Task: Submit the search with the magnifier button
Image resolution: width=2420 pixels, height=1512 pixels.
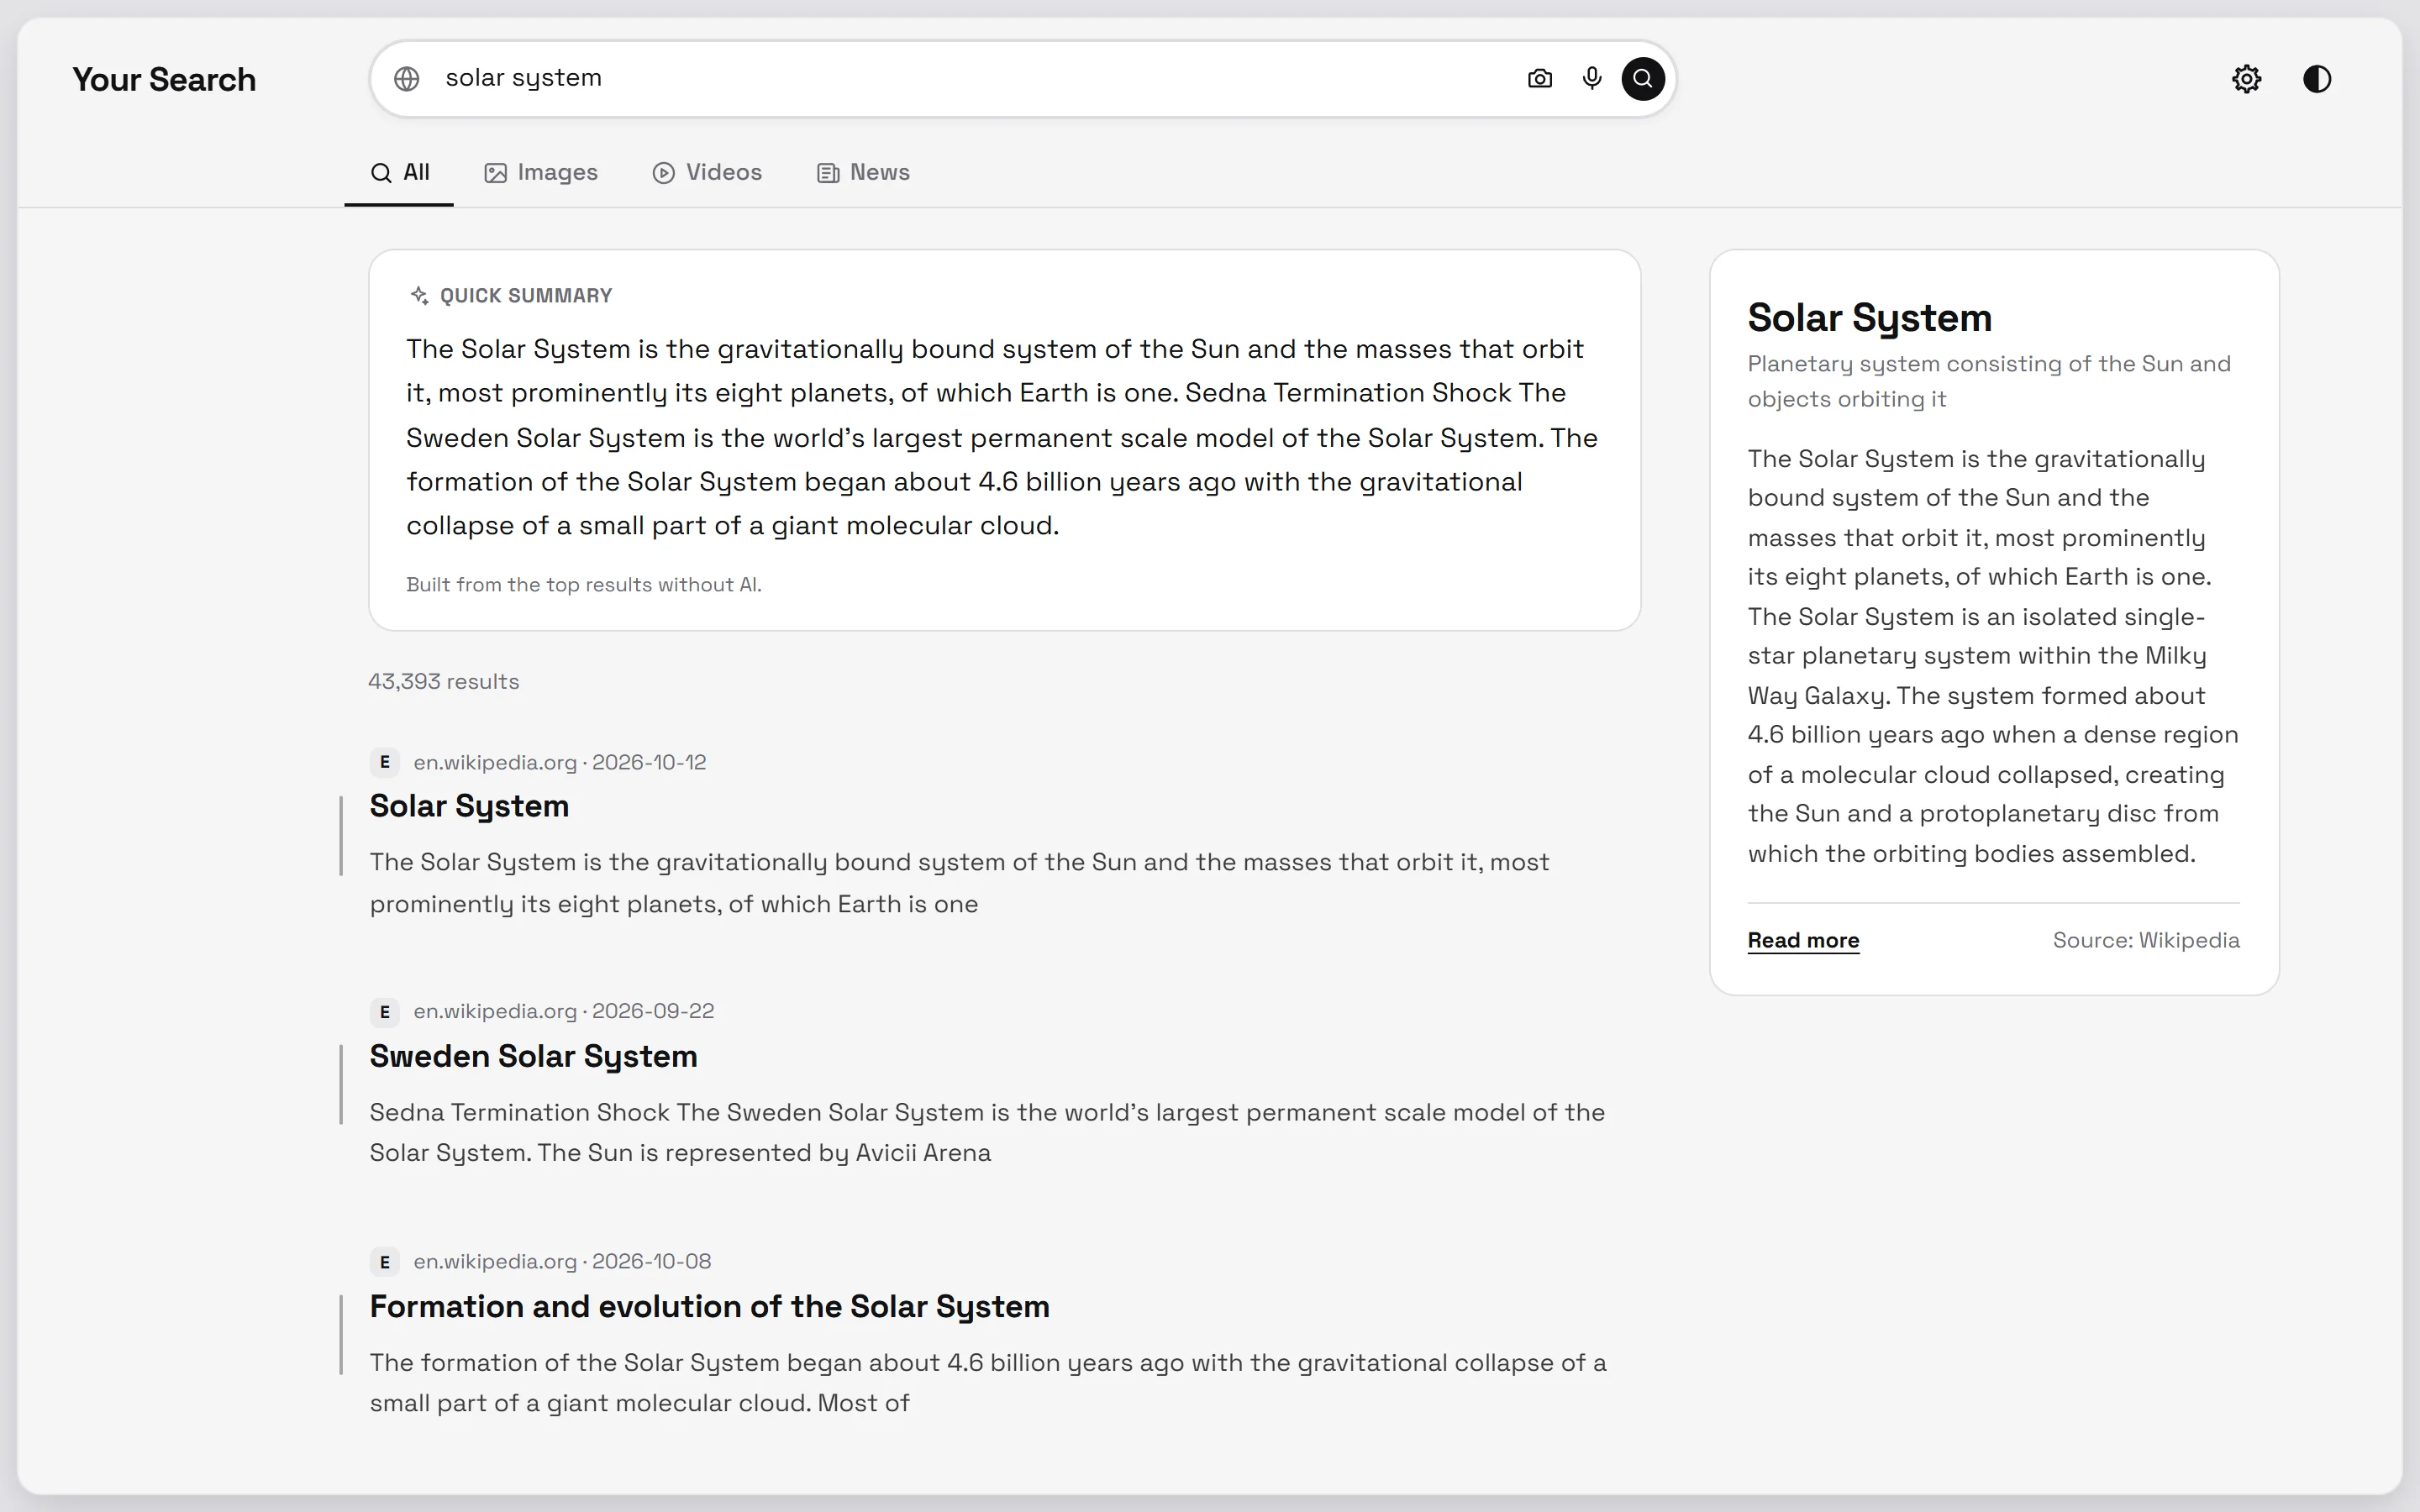Action: (1643, 79)
